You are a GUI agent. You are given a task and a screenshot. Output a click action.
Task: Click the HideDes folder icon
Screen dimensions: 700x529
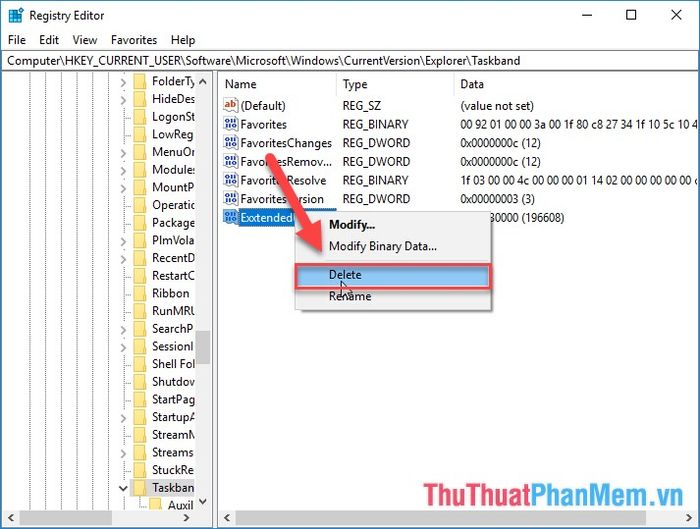pos(140,99)
